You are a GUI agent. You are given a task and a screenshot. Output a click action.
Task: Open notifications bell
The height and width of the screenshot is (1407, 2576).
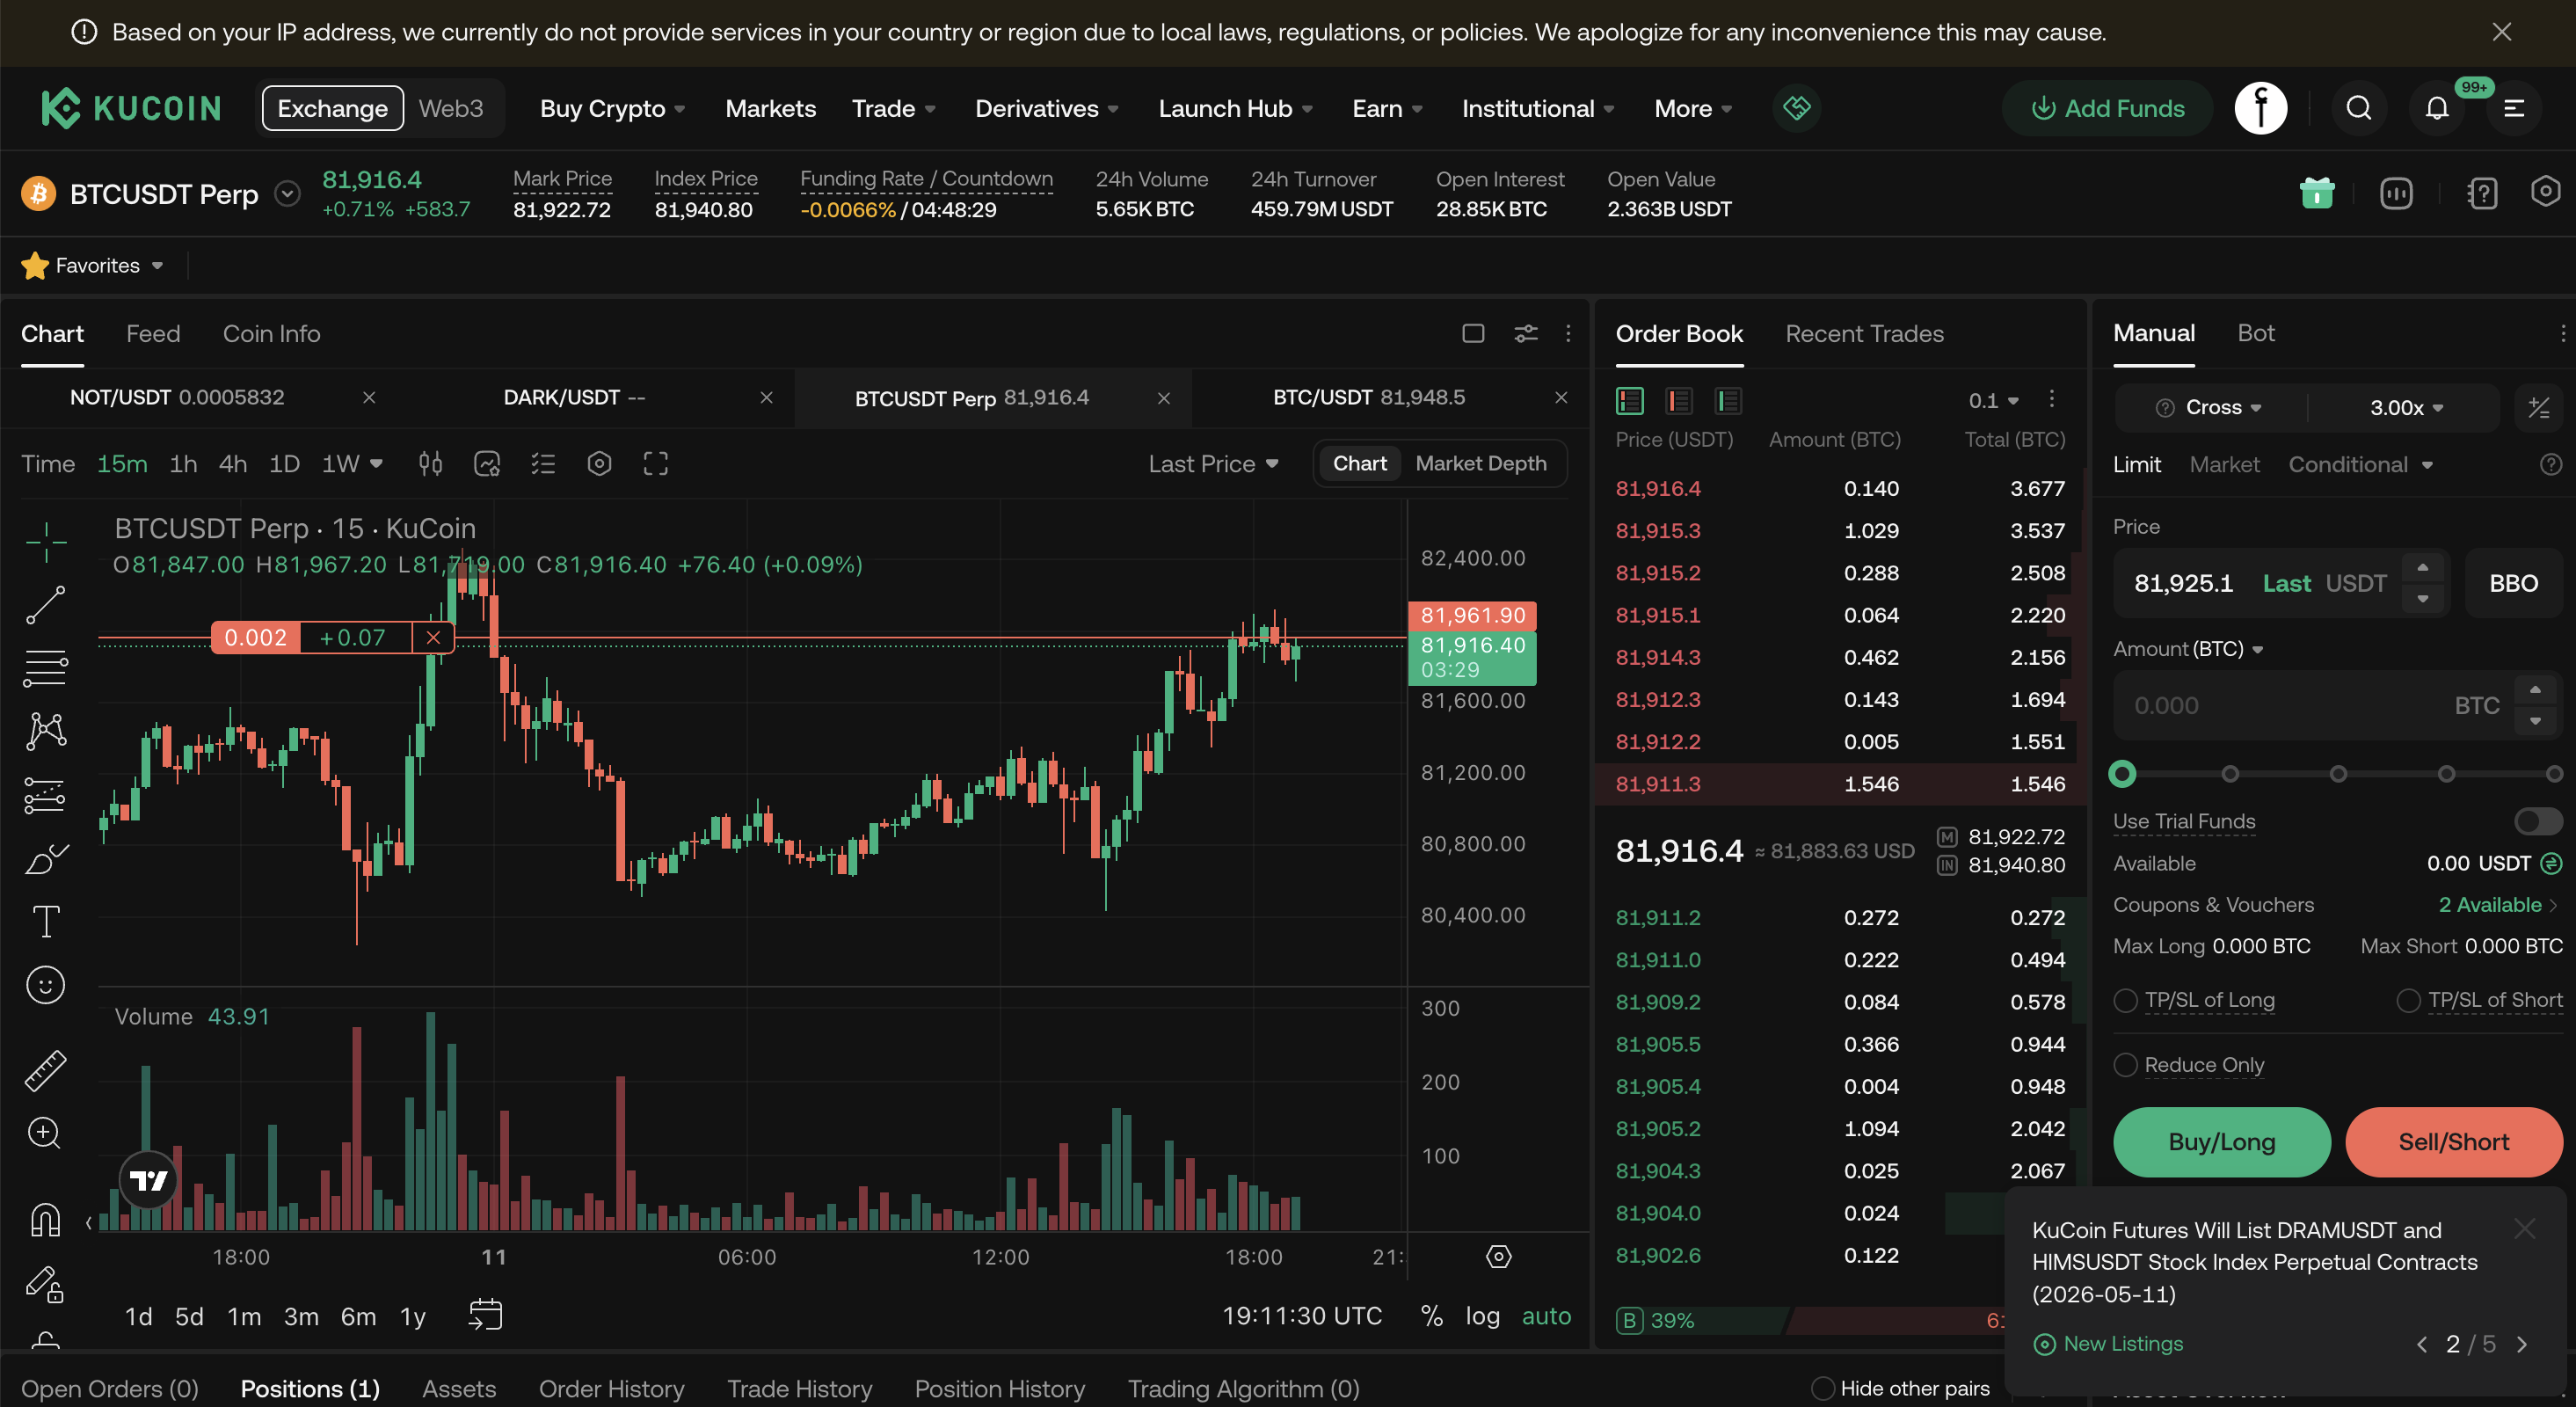coord(2437,108)
